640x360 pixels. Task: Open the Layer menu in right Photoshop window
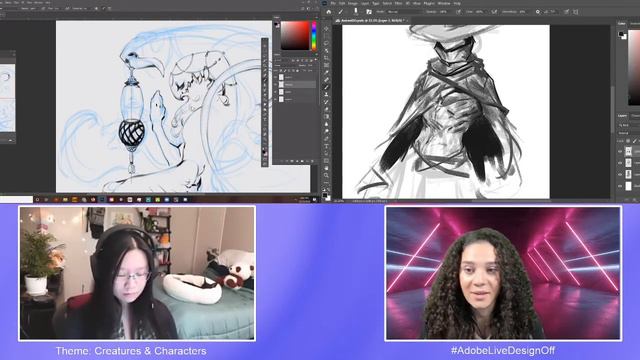coord(364,3)
